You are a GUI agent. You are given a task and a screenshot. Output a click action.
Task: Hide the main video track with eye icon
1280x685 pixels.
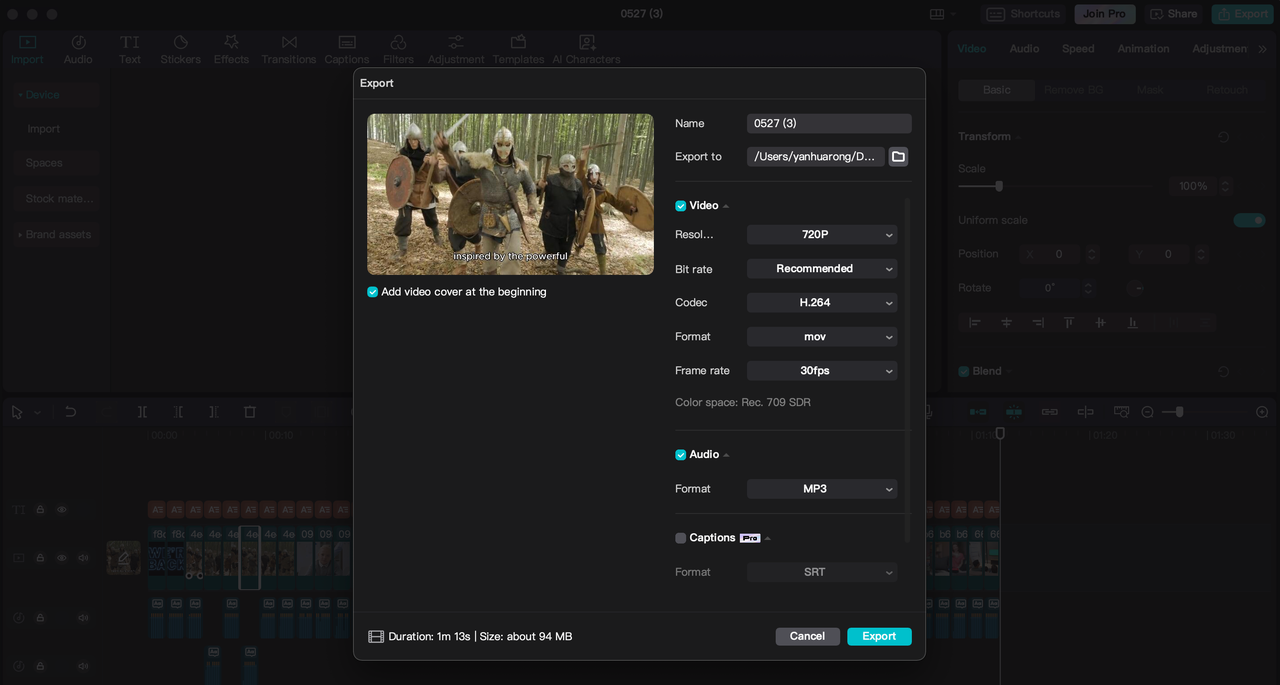click(62, 558)
